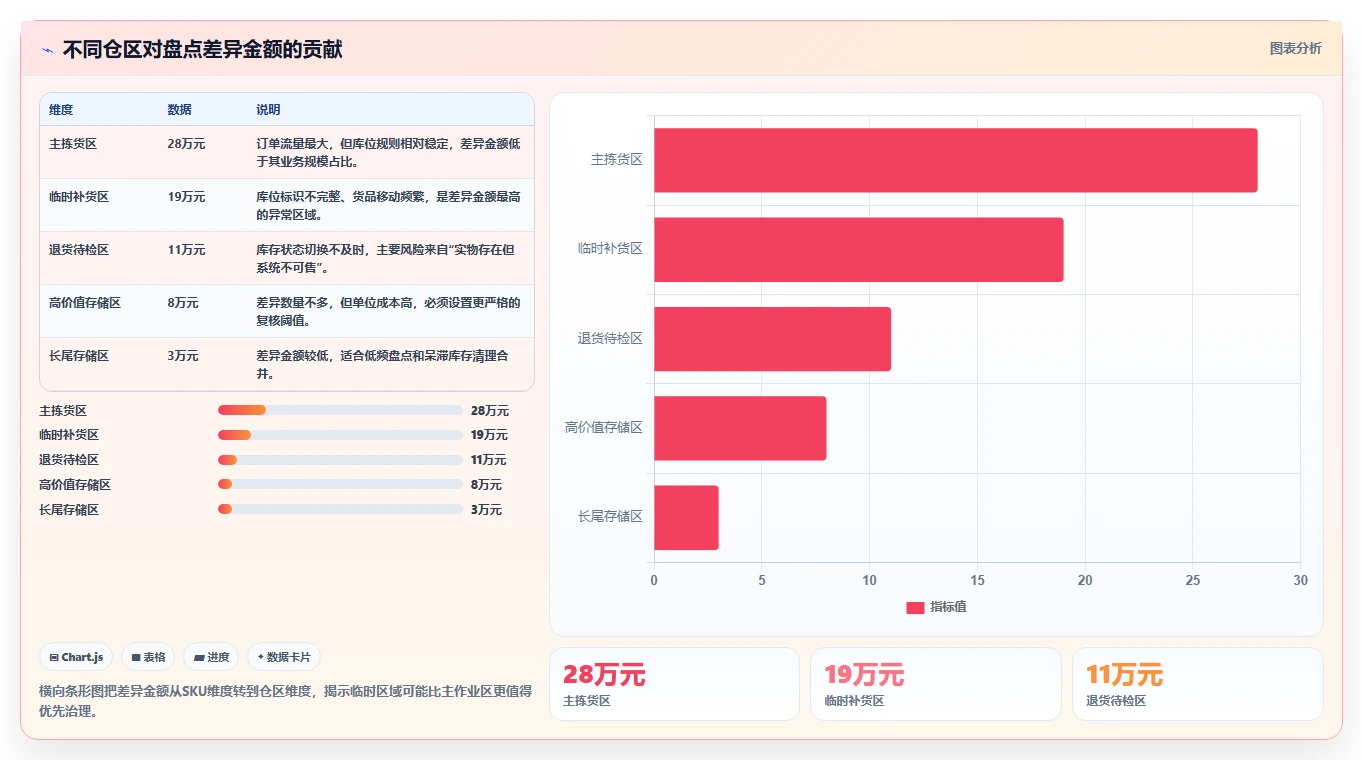
Task: Click the 退货待检区 bar in chart
Action: click(x=772, y=339)
